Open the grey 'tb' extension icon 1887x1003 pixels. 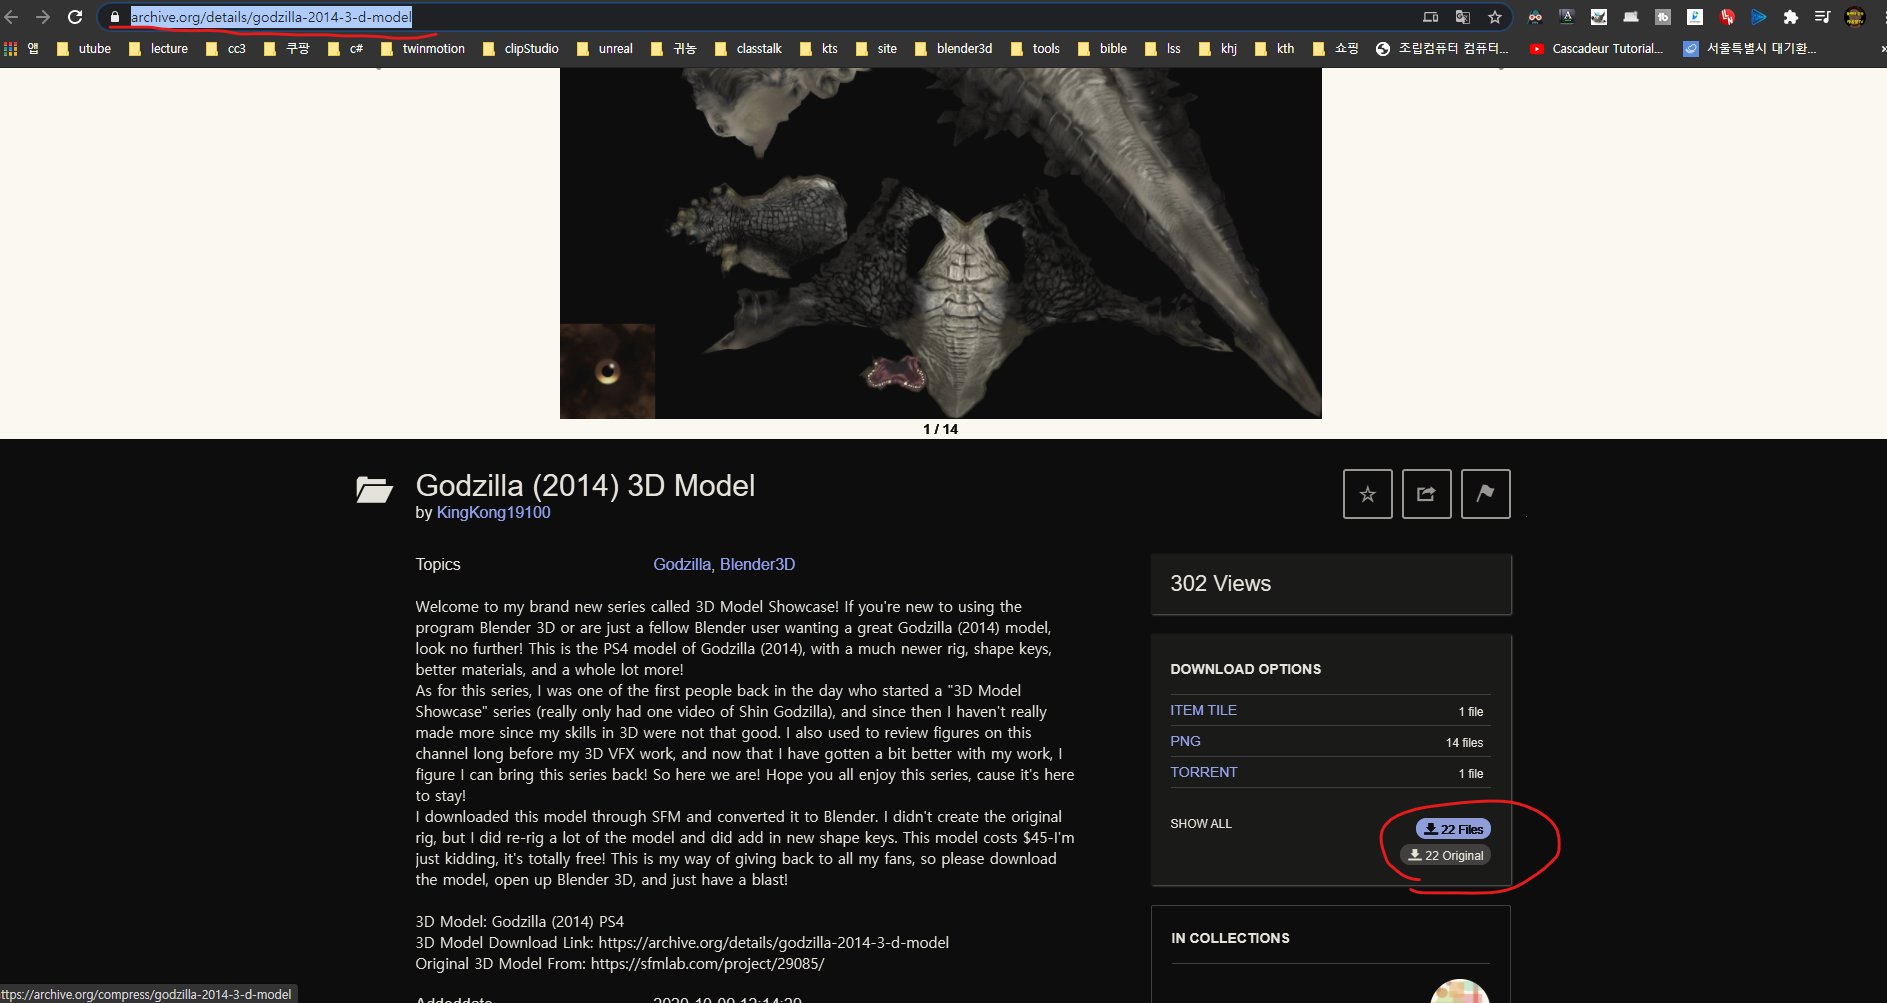1663,17
